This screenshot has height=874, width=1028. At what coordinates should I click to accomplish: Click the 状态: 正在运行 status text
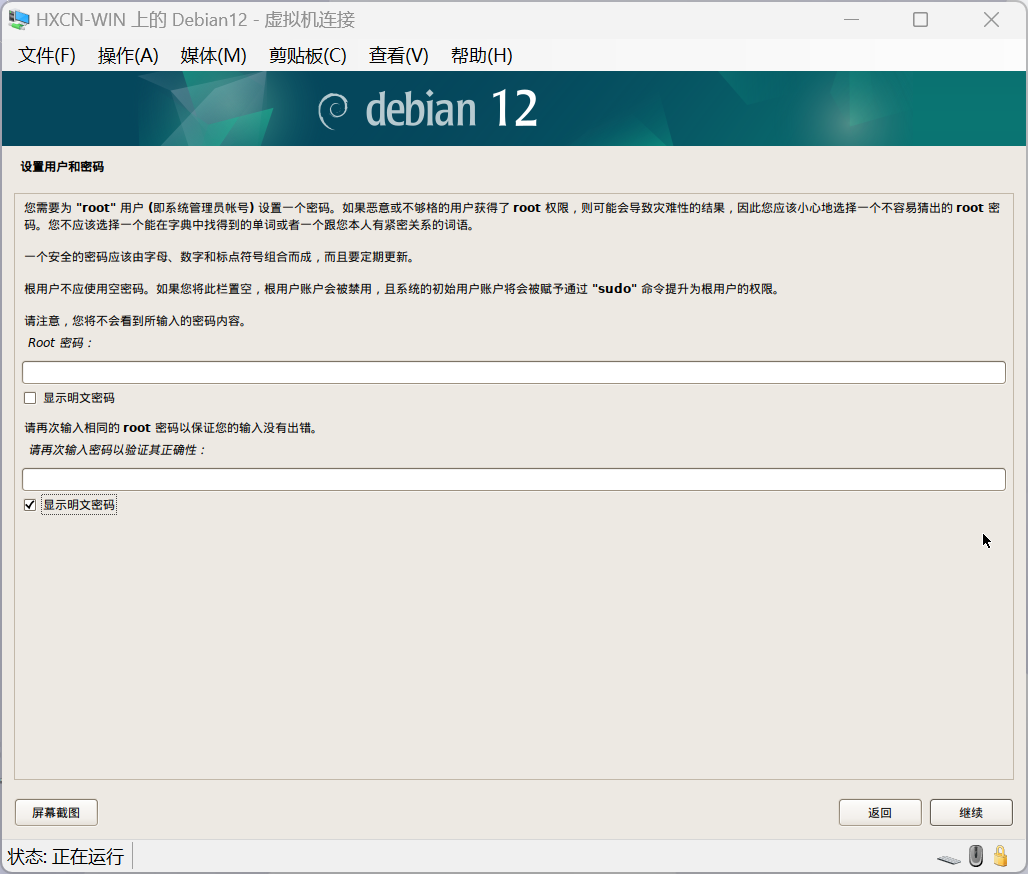pyautogui.click(x=66, y=856)
